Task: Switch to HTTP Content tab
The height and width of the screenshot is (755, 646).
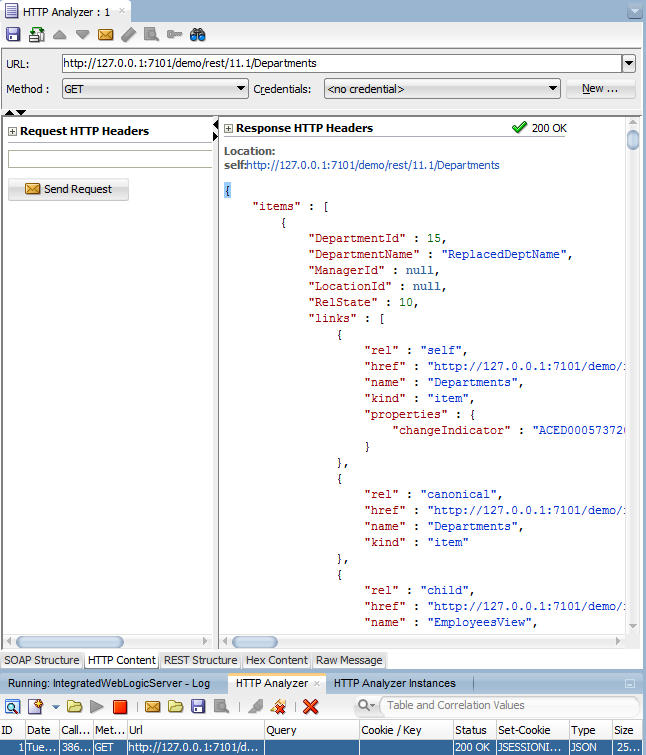Action: 122,660
